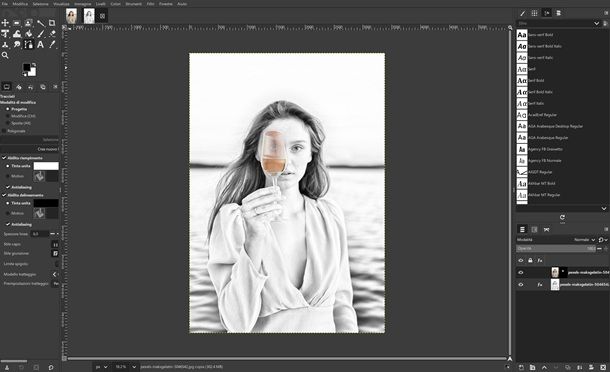Select the Rectangle Select tool

point(17,23)
